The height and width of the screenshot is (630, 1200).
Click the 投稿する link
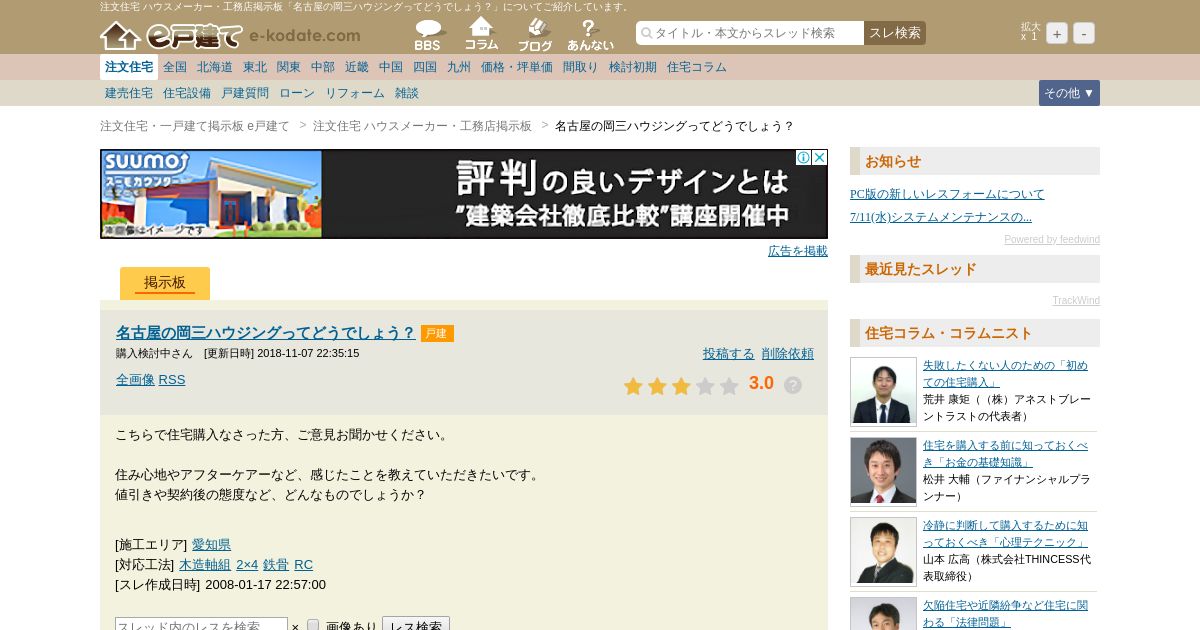click(729, 354)
